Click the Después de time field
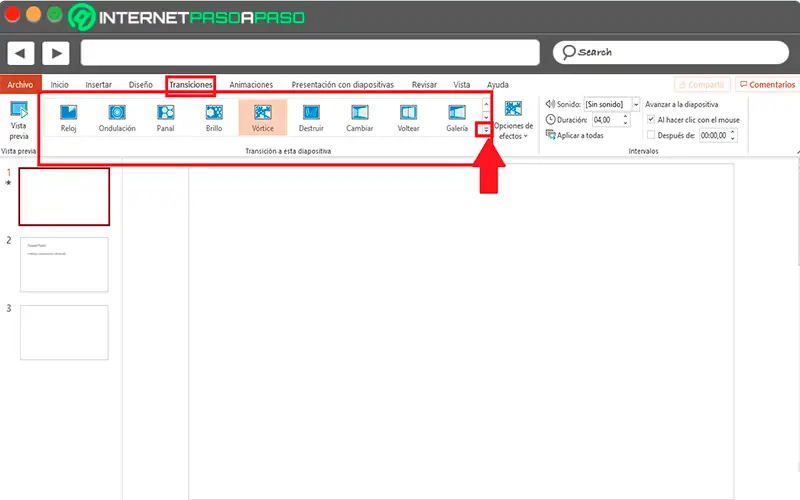800x500 pixels. [x=714, y=135]
